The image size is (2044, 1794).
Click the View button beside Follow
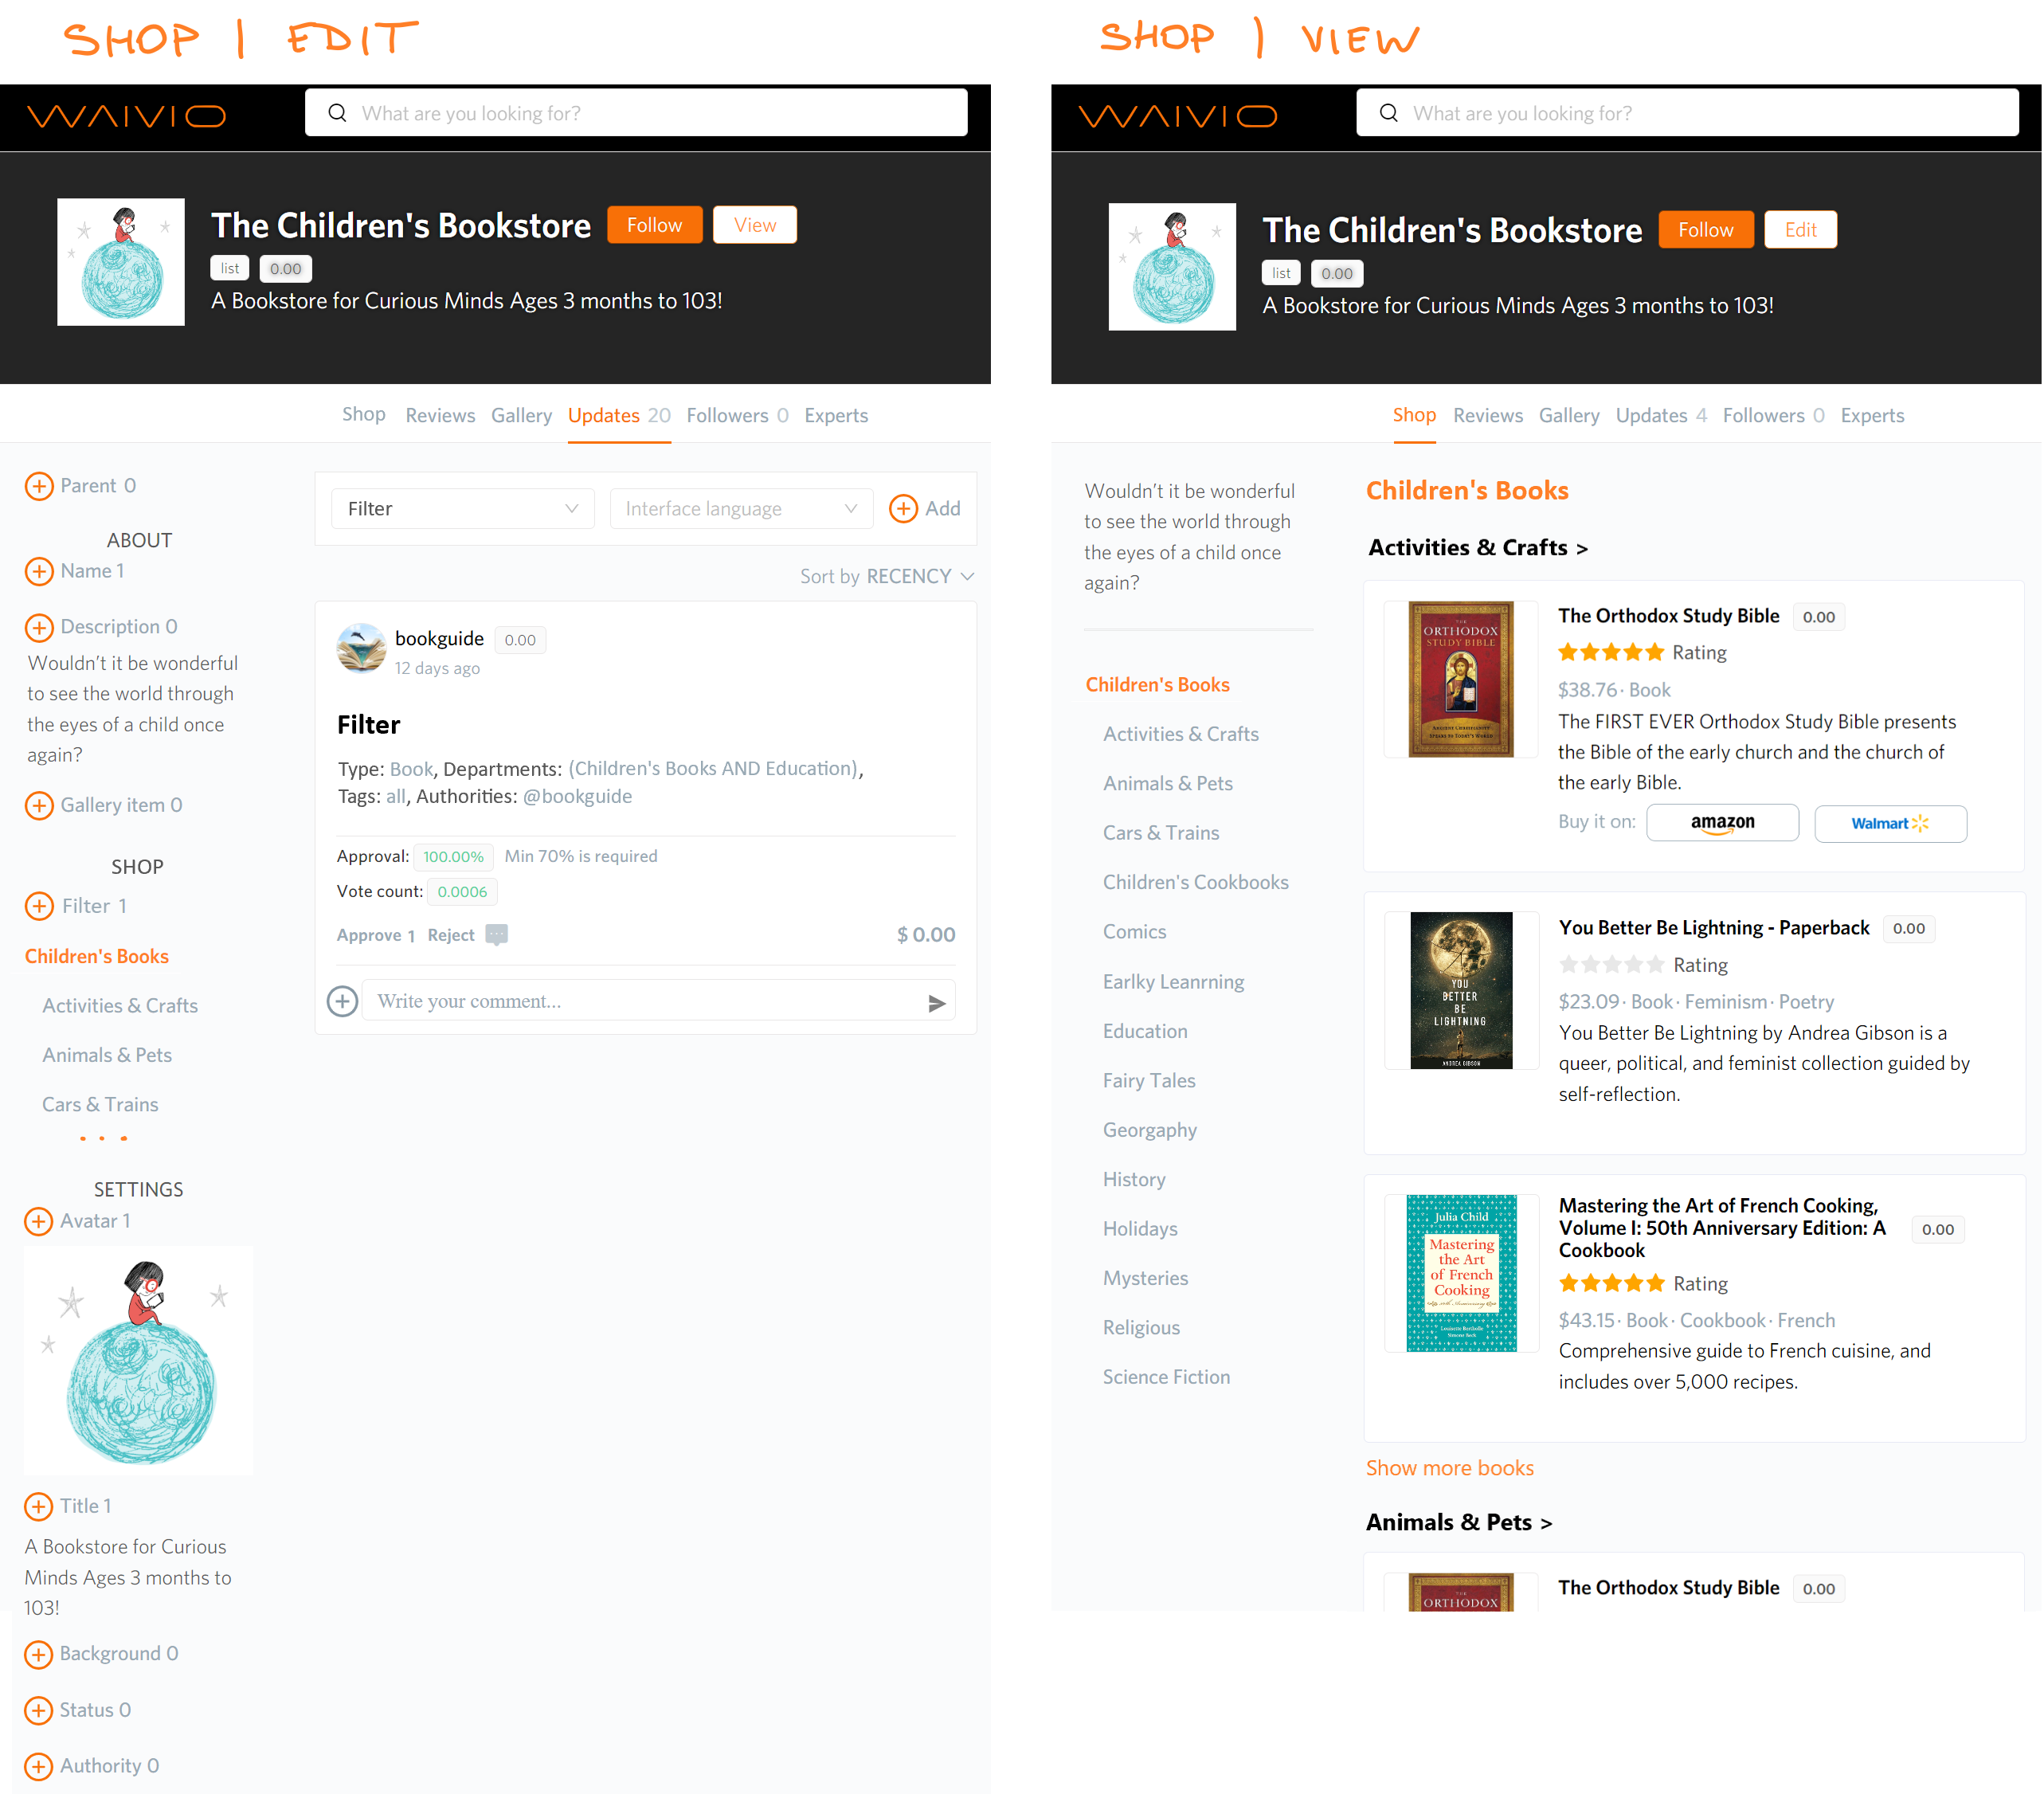click(755, 225)
